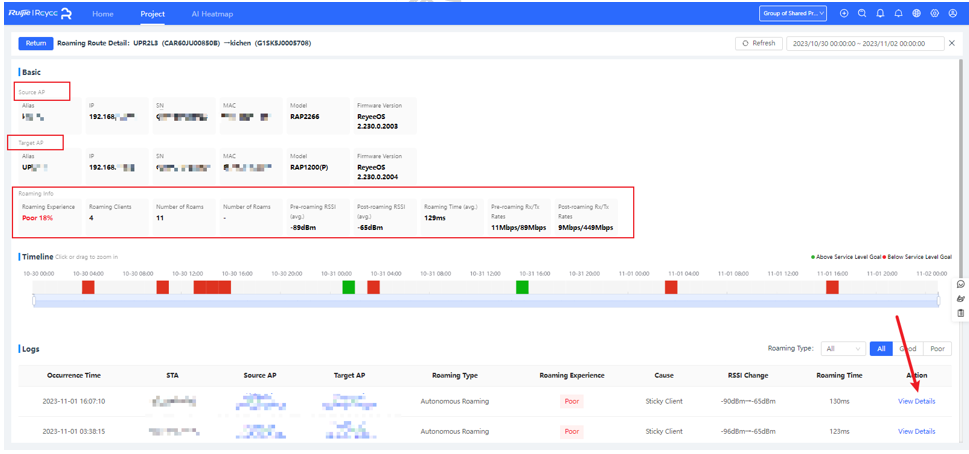
Task: Click the bell icon beside the search icon
Action: click(881, 14)
